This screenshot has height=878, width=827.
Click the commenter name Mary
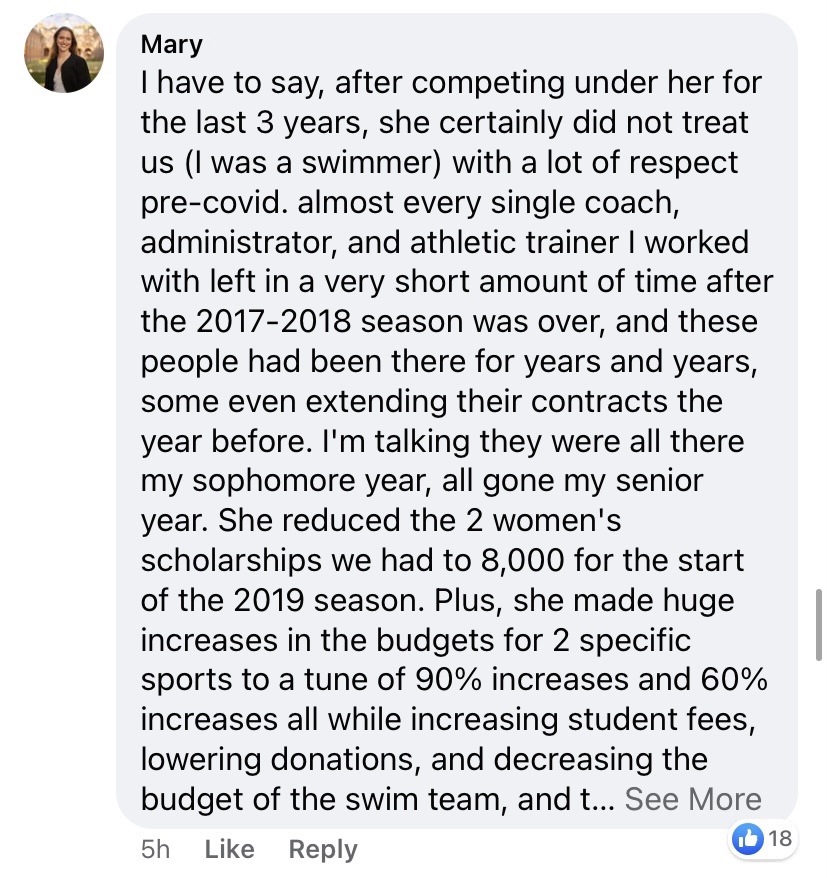click(x=171, y=44)
